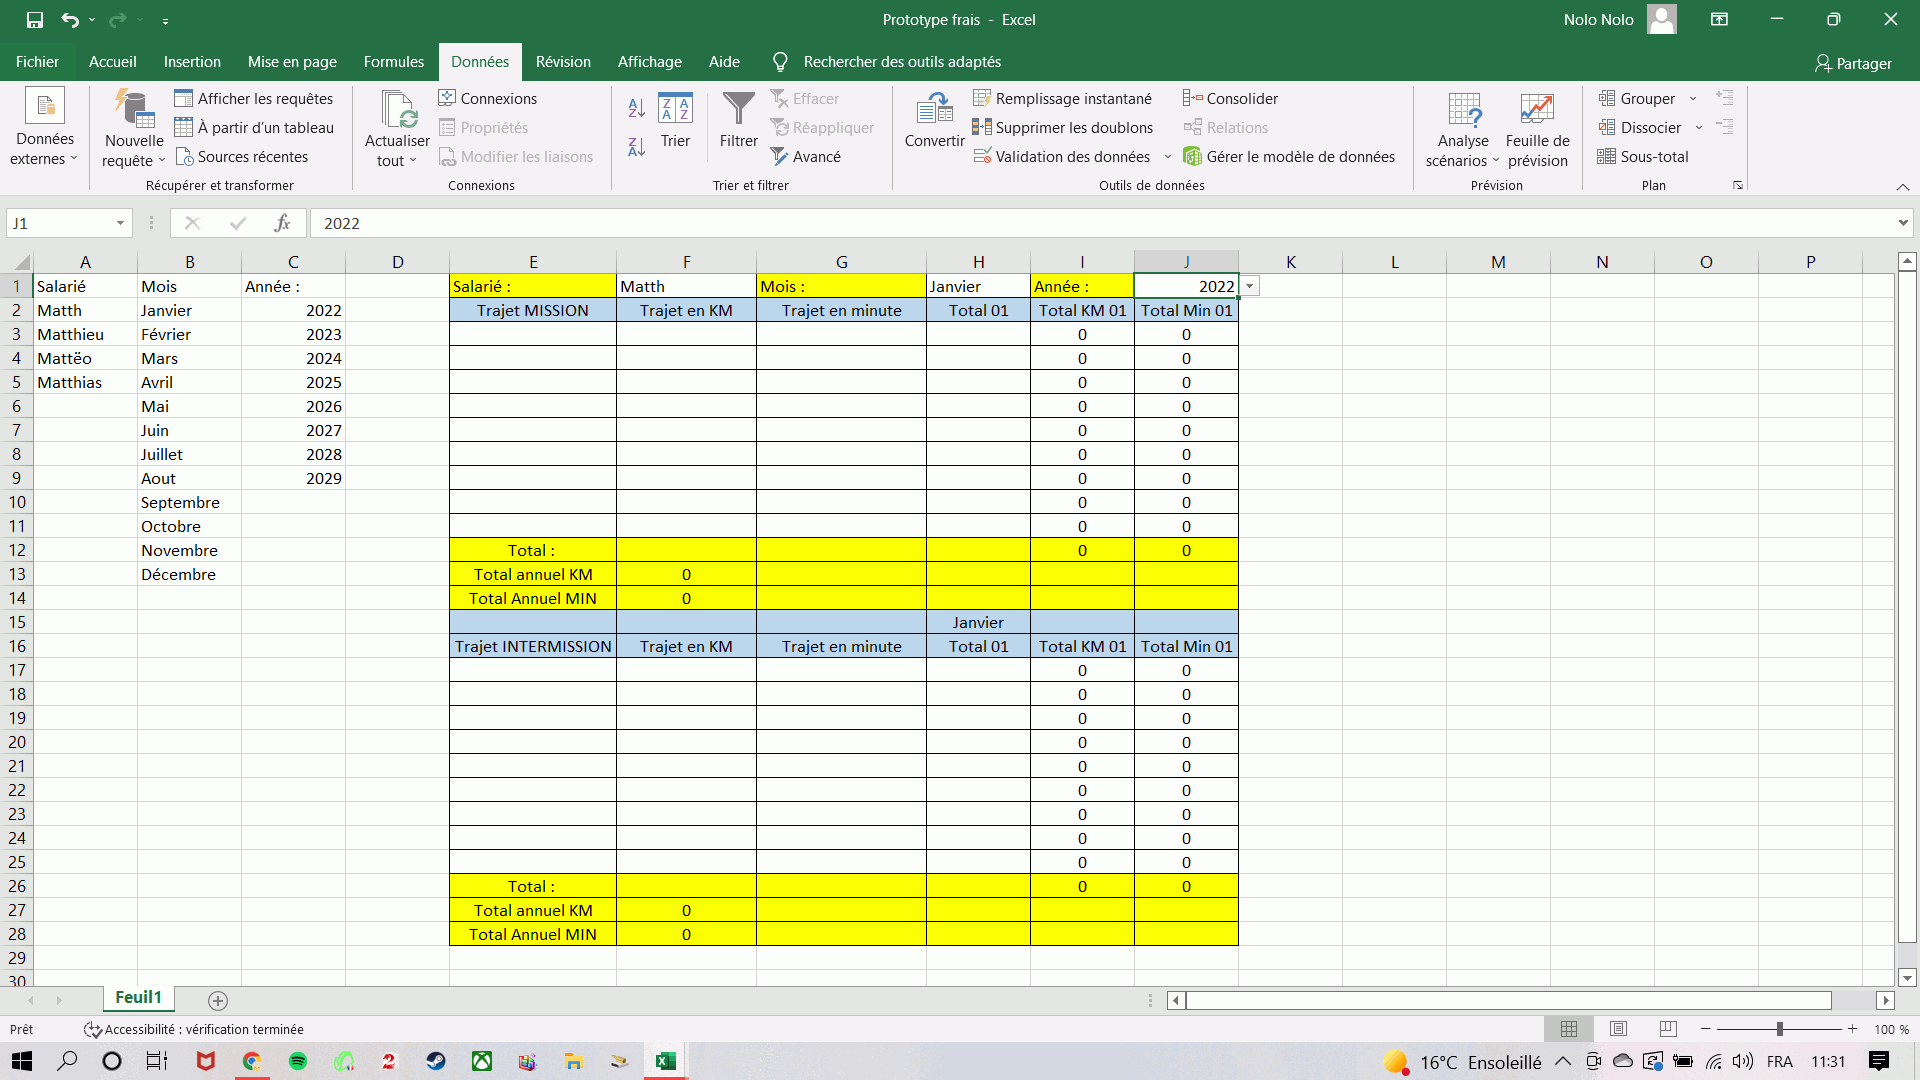Open the Formules ribbon tab
Screen dimensions: 1920x1080
tap(393, 62)
